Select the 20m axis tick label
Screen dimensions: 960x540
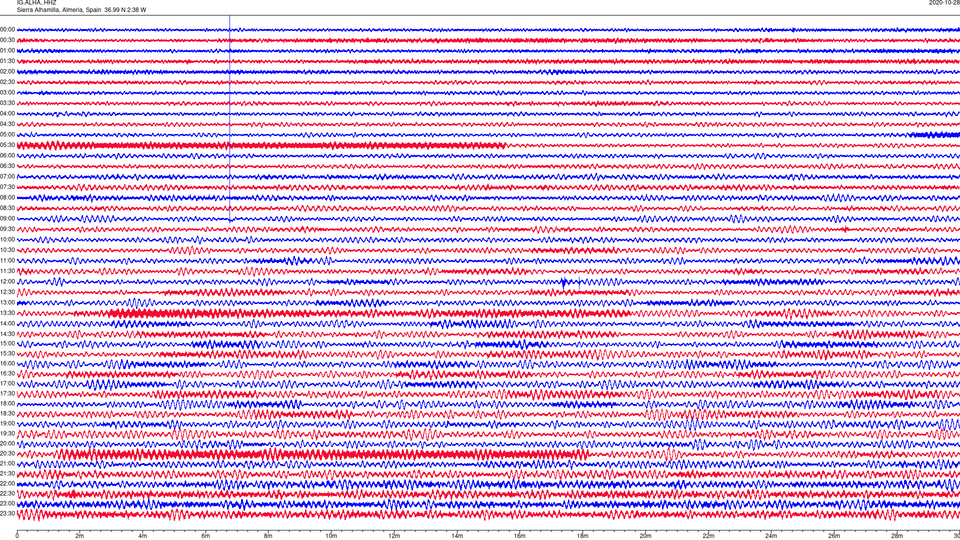645,536
